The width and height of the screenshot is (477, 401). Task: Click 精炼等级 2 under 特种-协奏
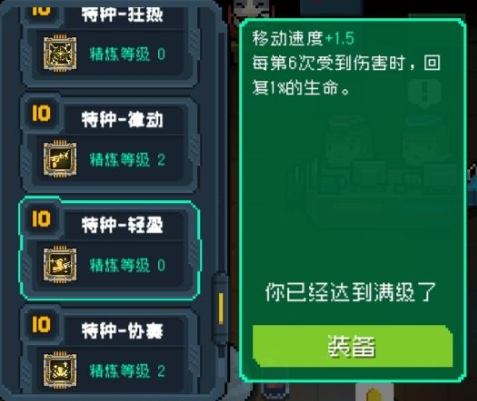(127, 371)
